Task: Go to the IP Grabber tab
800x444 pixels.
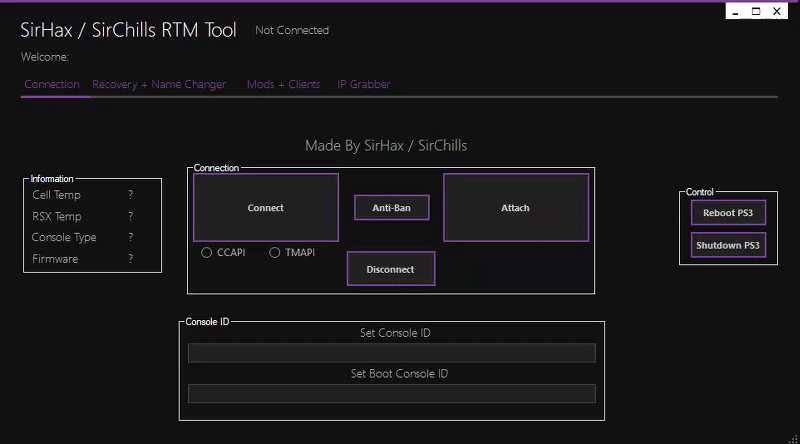Action: pyautogui.click(x=363, y=84)
